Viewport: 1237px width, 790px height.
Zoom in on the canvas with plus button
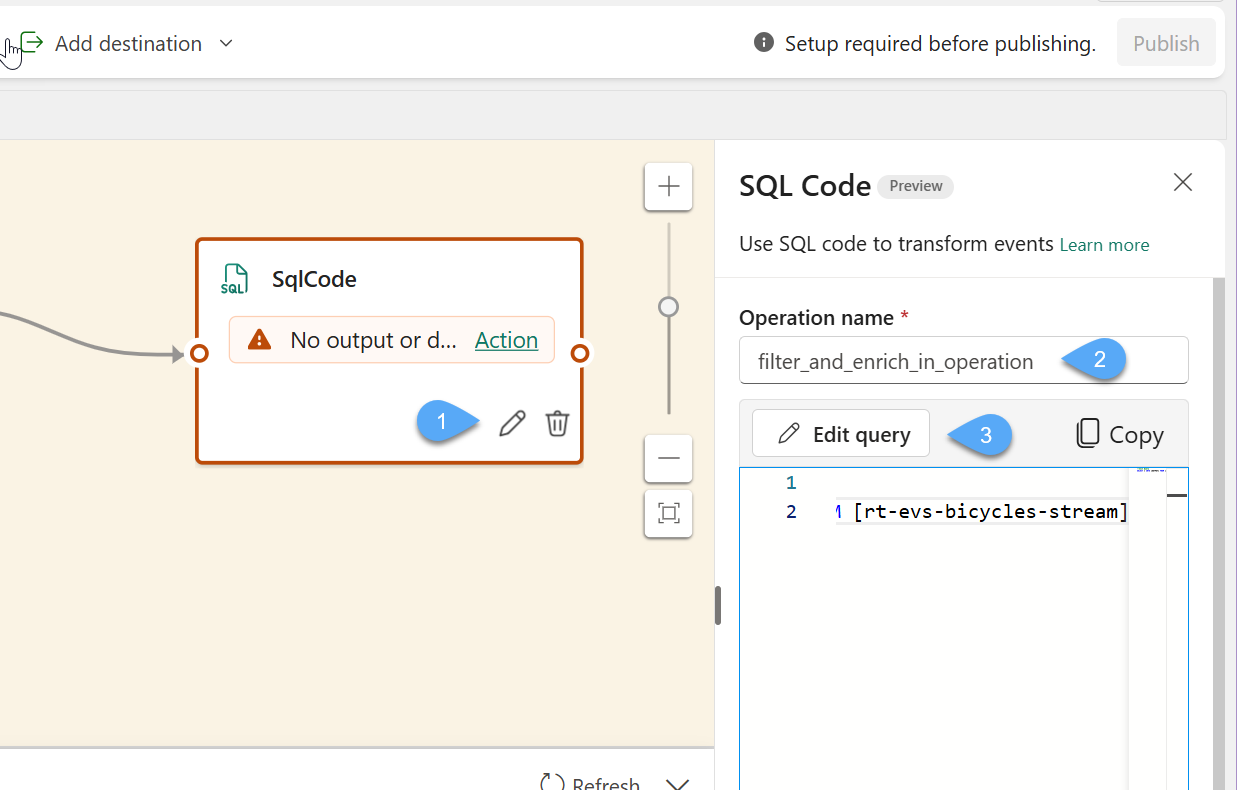pyautogui.click(x=668, y=186)
